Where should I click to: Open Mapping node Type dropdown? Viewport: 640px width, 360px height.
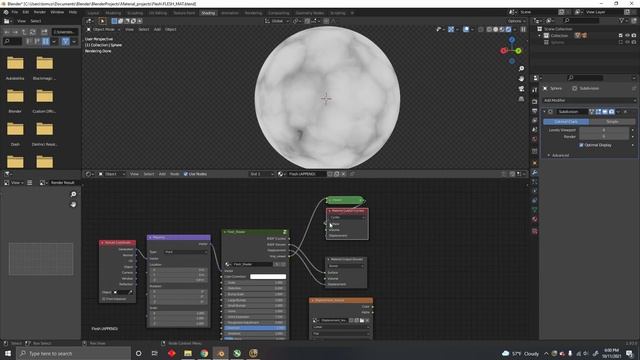tap(186, 252)
